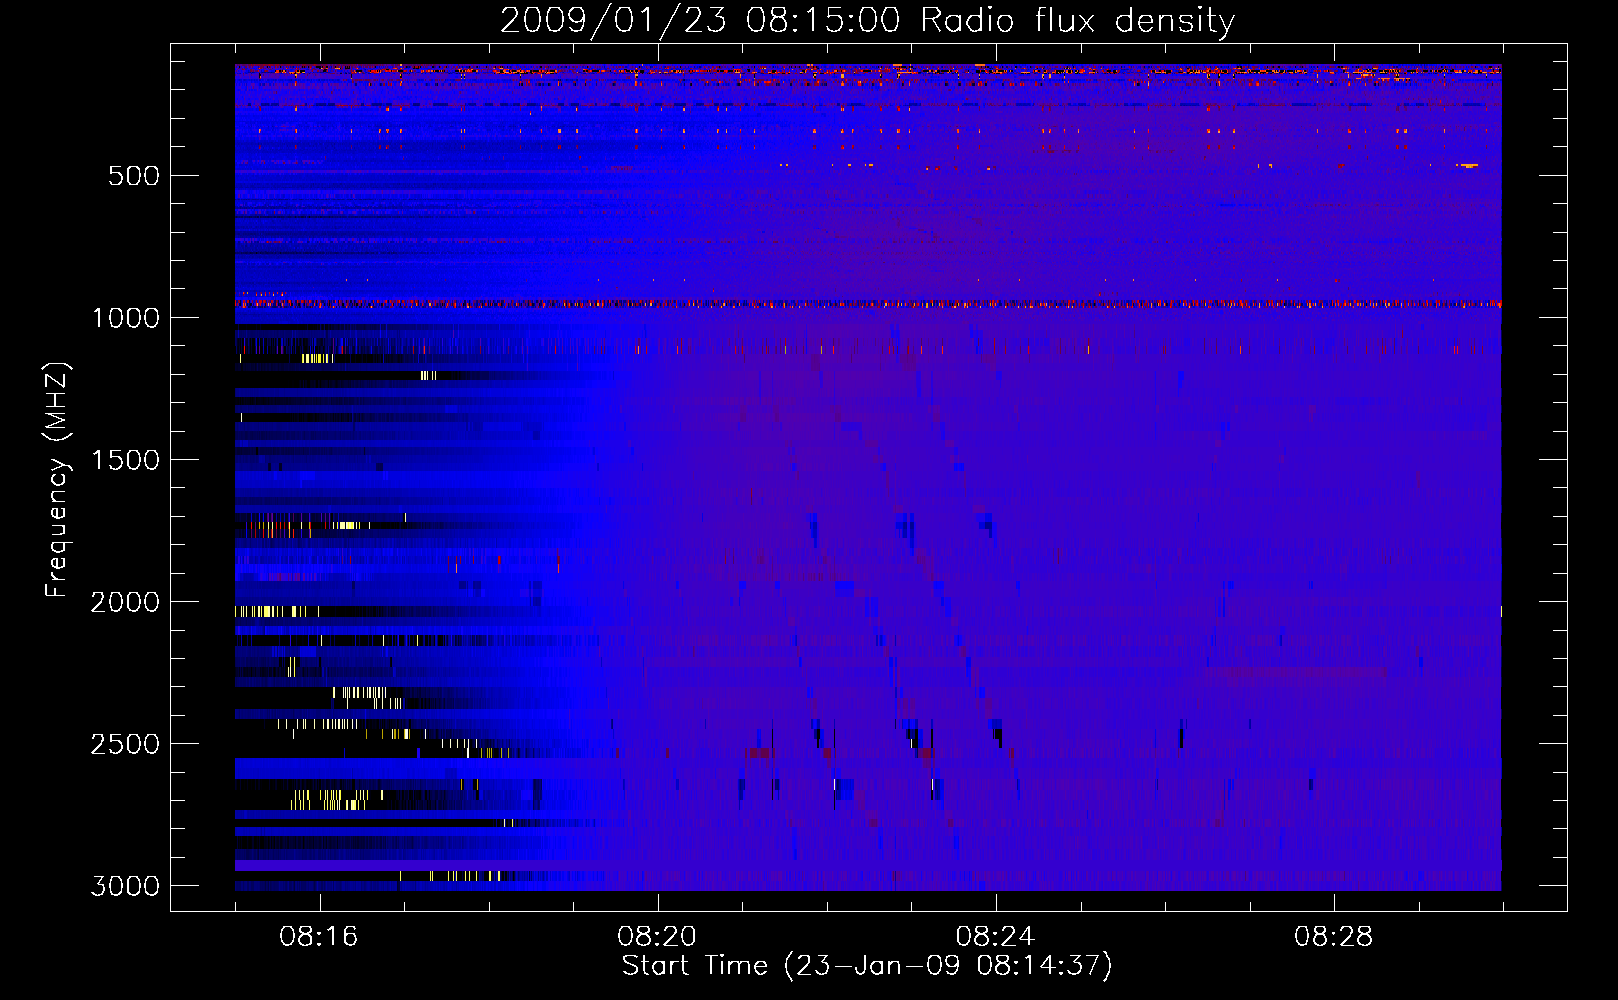Click the 'Frequency (MHZ)' axis label
1618x1000 pixels.
(56, 480)
